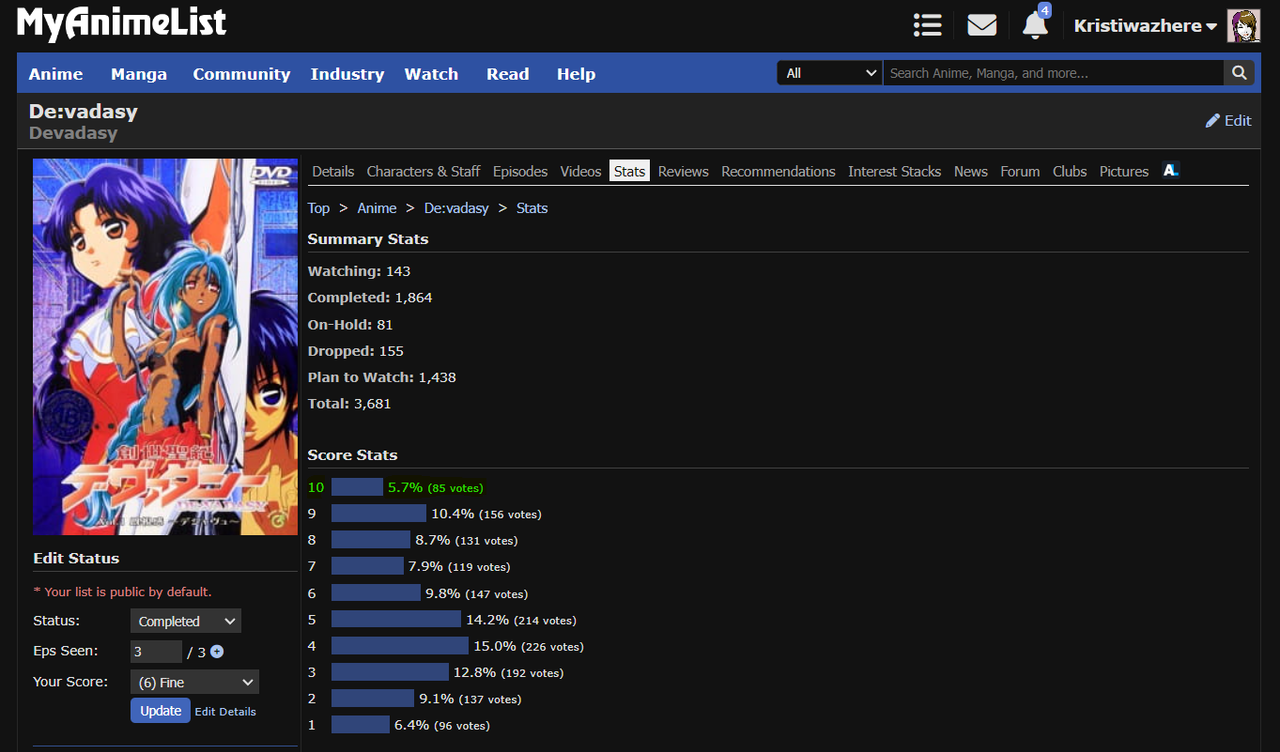
Task: Click the De:vadasy breadcrumb link
Action: coord(456,208)
